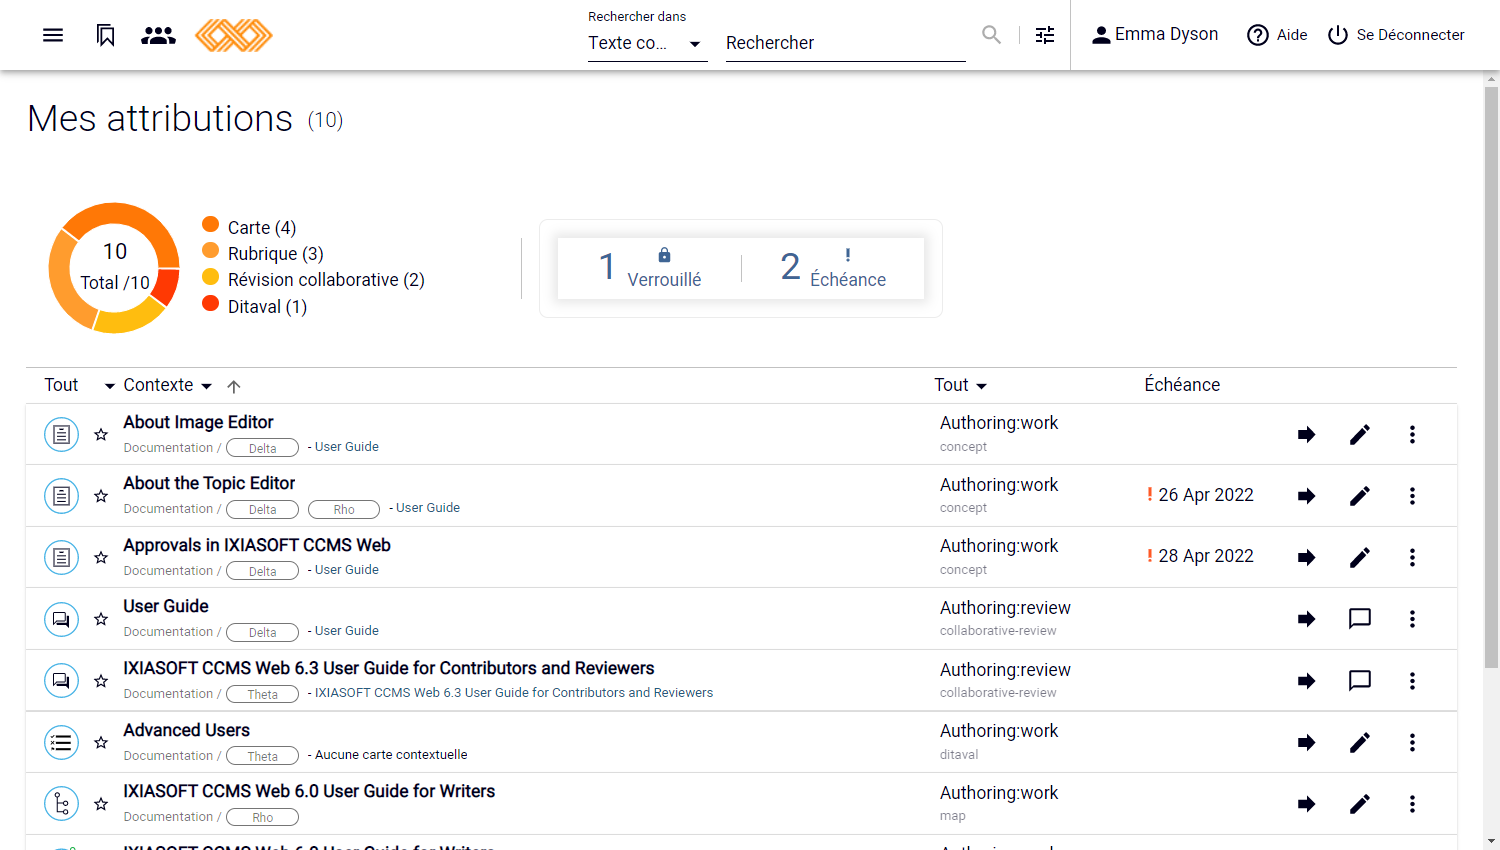Focus the Rechercher search field
Image resolution: width=1500 pixels, height=850 pixels.
pyautogui.click(x=845, y=43)
